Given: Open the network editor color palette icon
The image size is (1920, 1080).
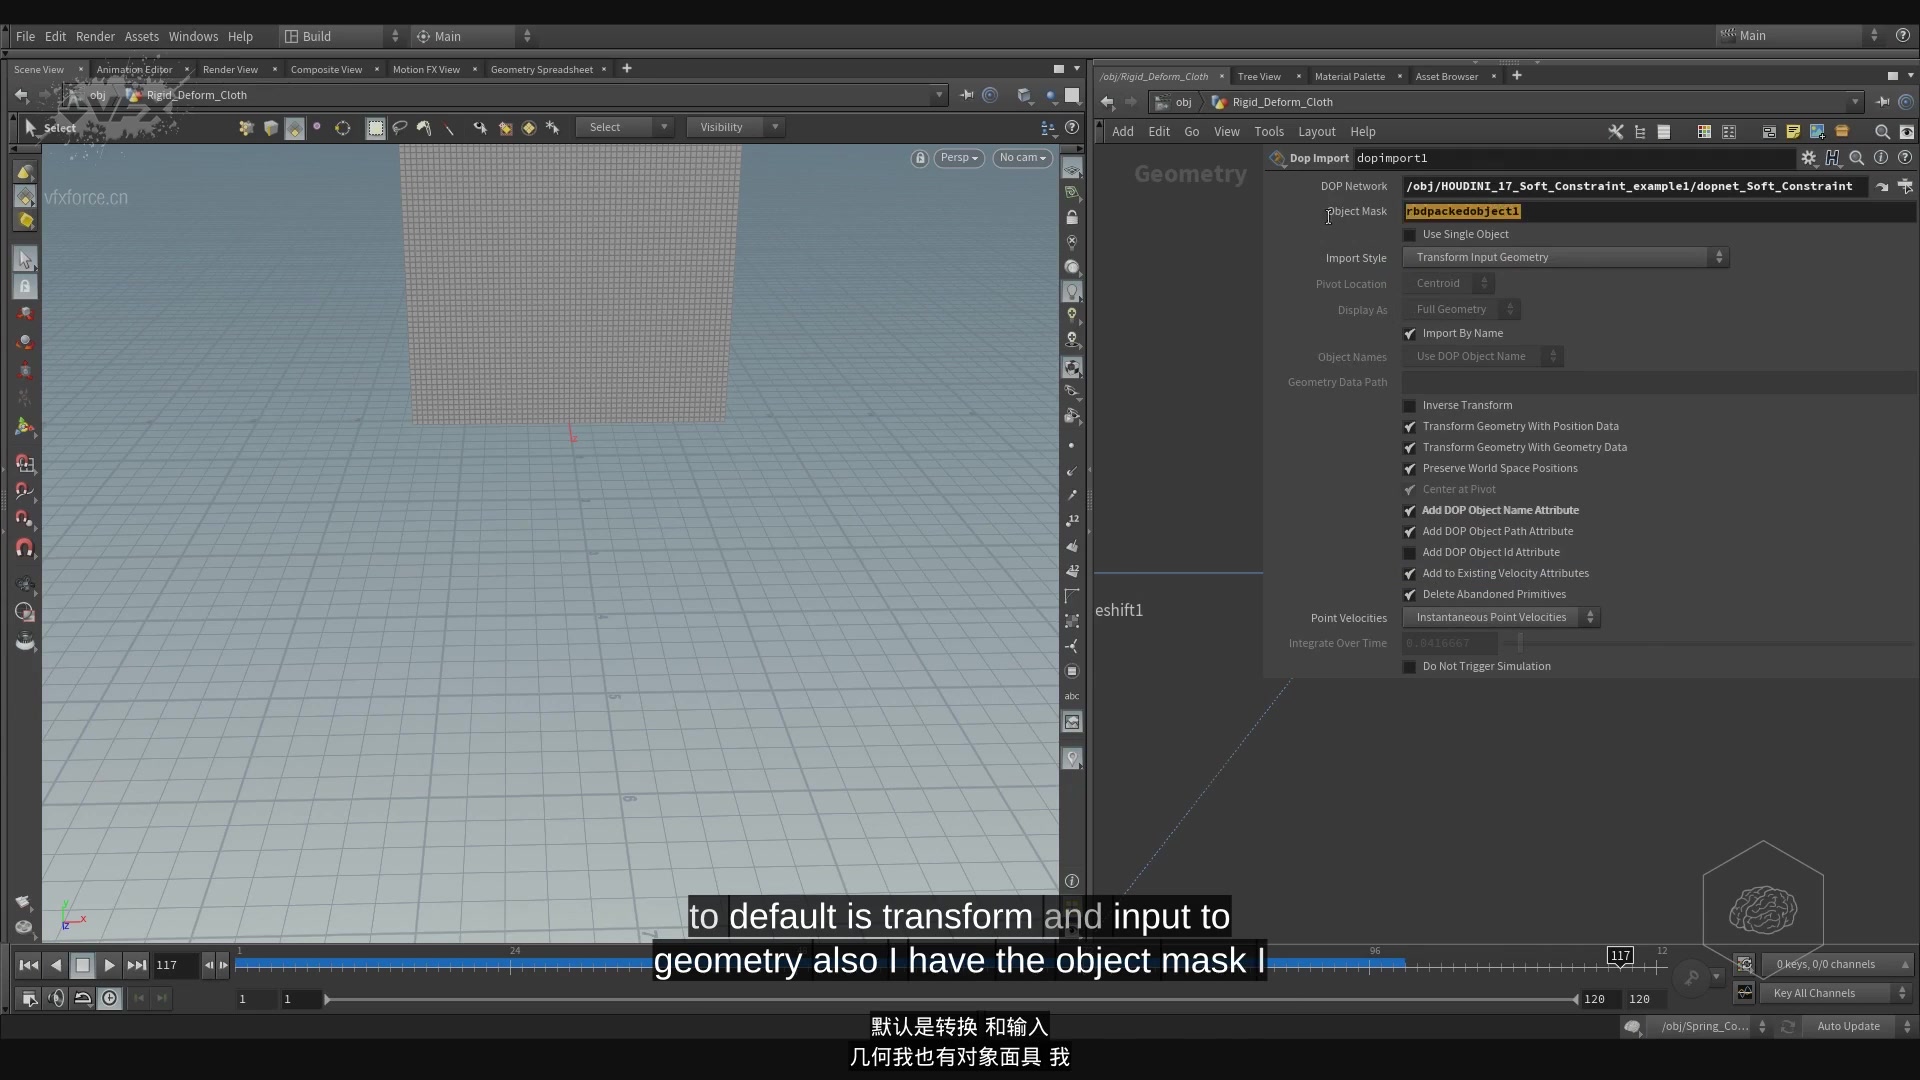Looking at the screenshot, I should coord(1703,131).
